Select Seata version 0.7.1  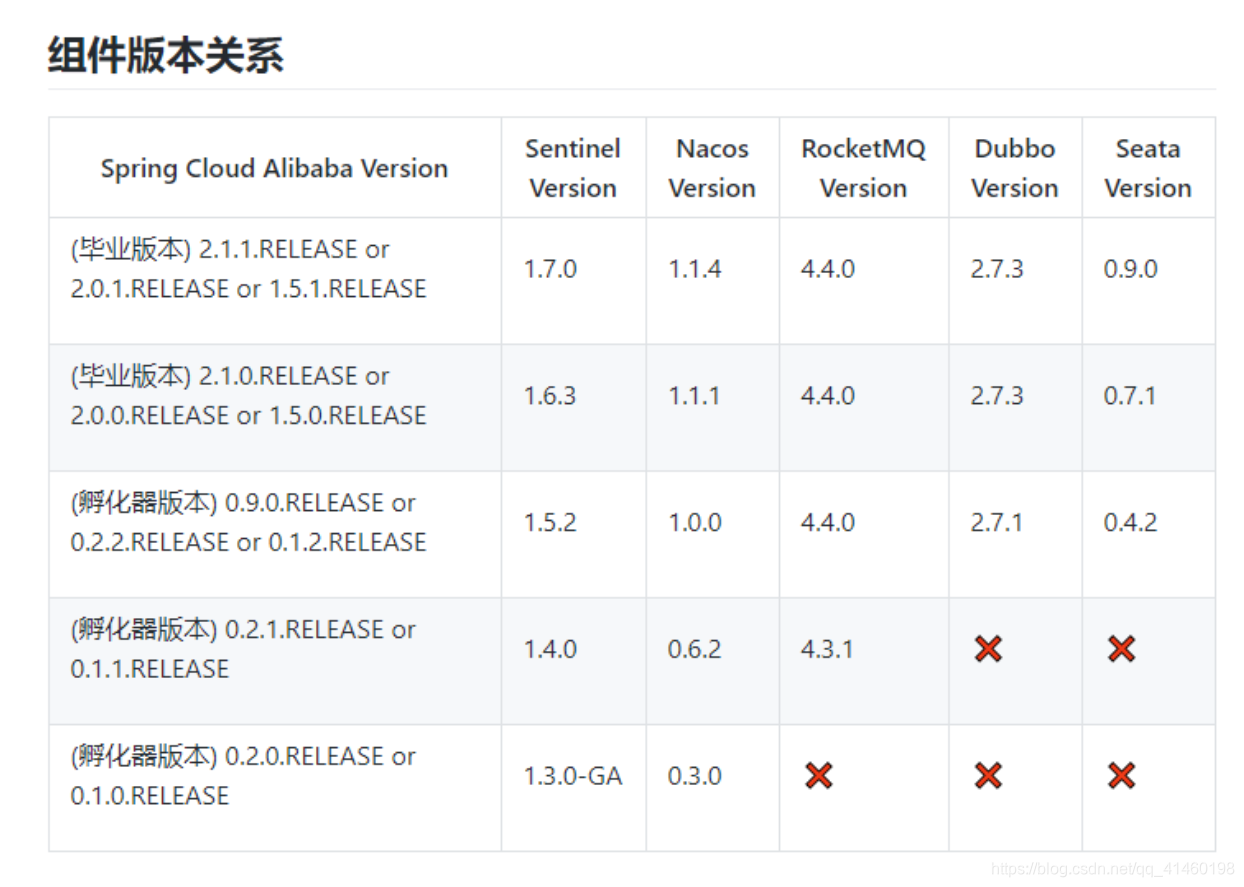(x=1130, y=396)
